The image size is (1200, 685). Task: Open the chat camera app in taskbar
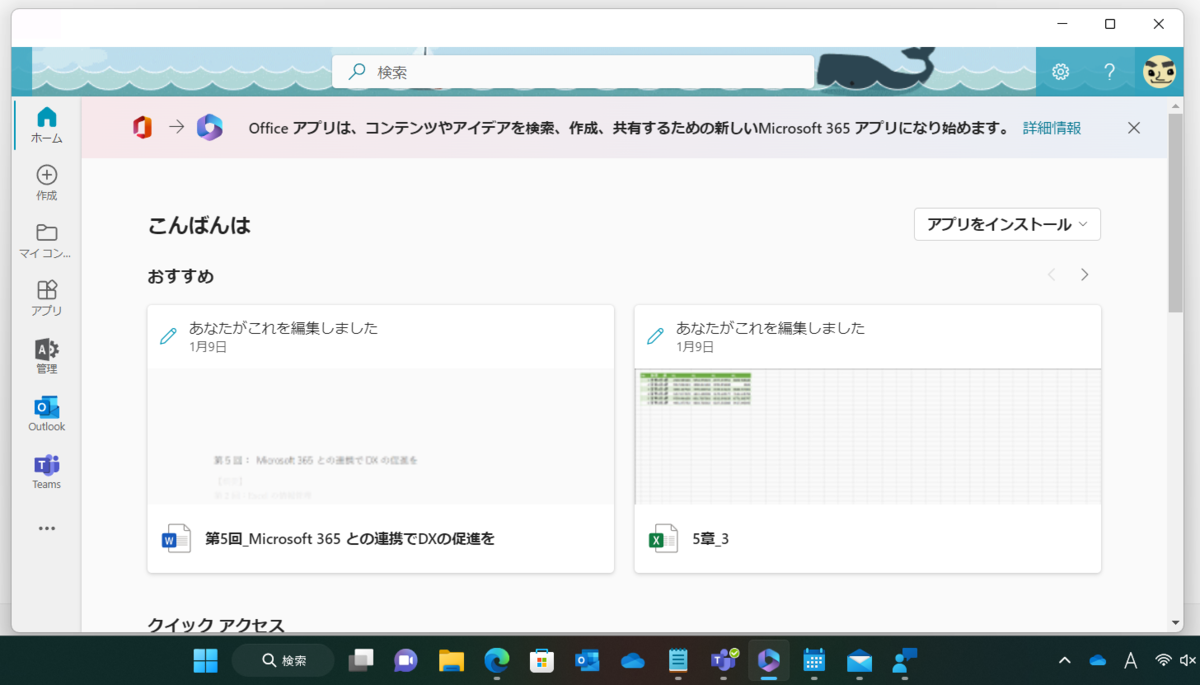pos(405,660)
